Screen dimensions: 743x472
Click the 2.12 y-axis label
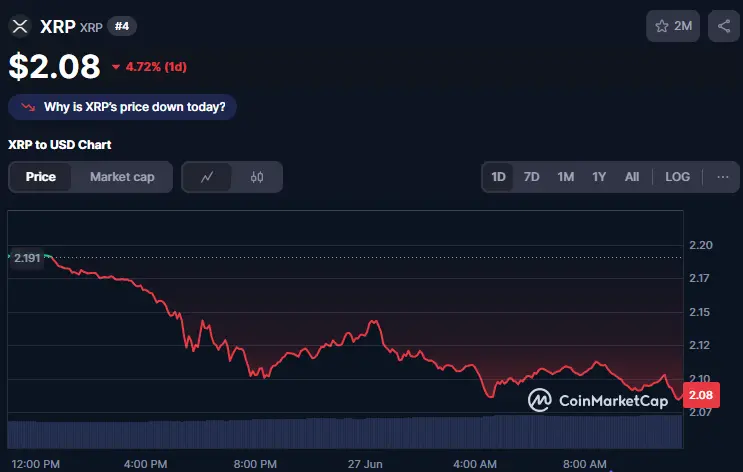click(699, 345)
